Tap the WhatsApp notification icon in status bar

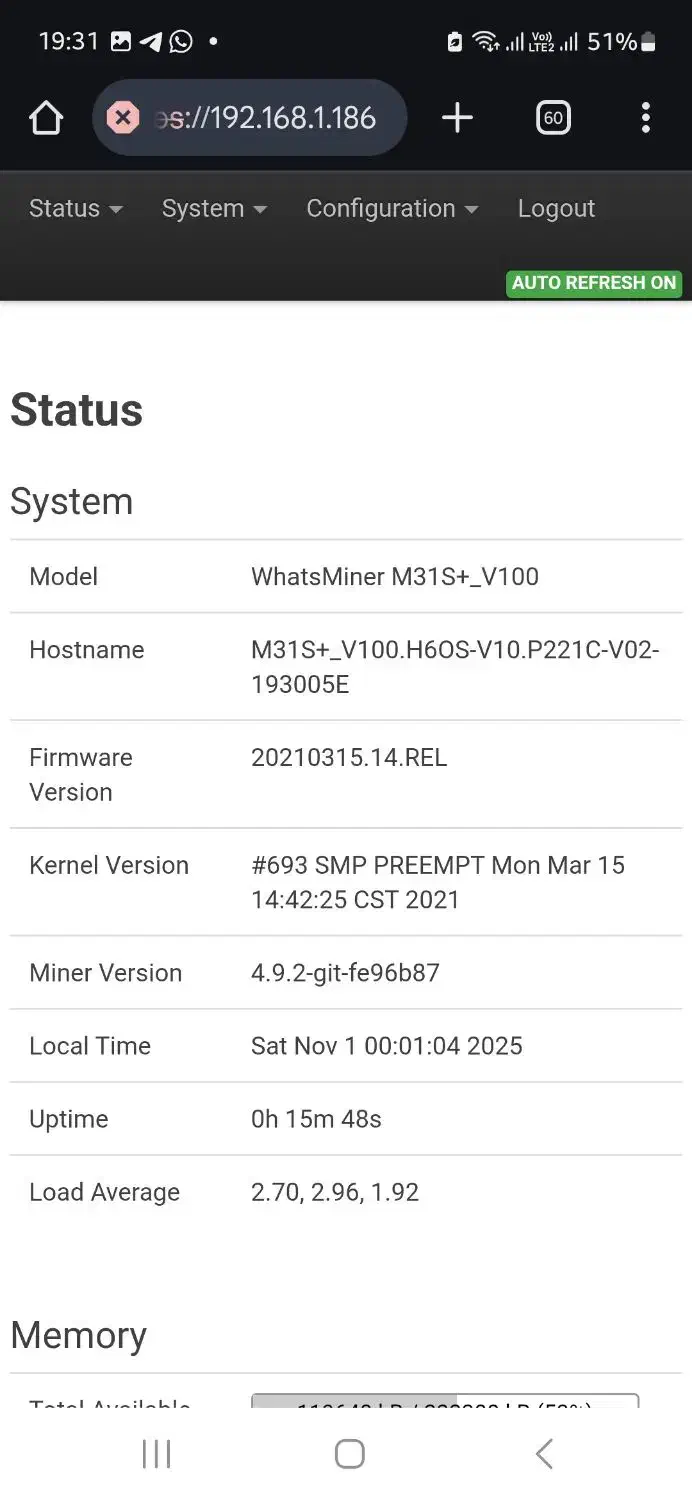[x=181, y=42]
